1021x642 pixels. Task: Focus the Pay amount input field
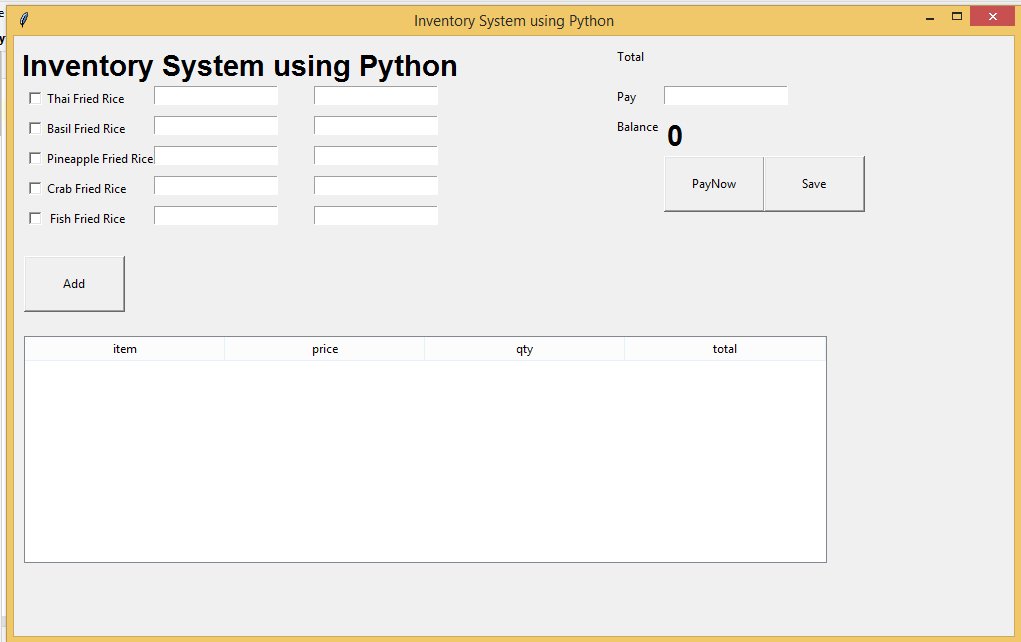726,96
